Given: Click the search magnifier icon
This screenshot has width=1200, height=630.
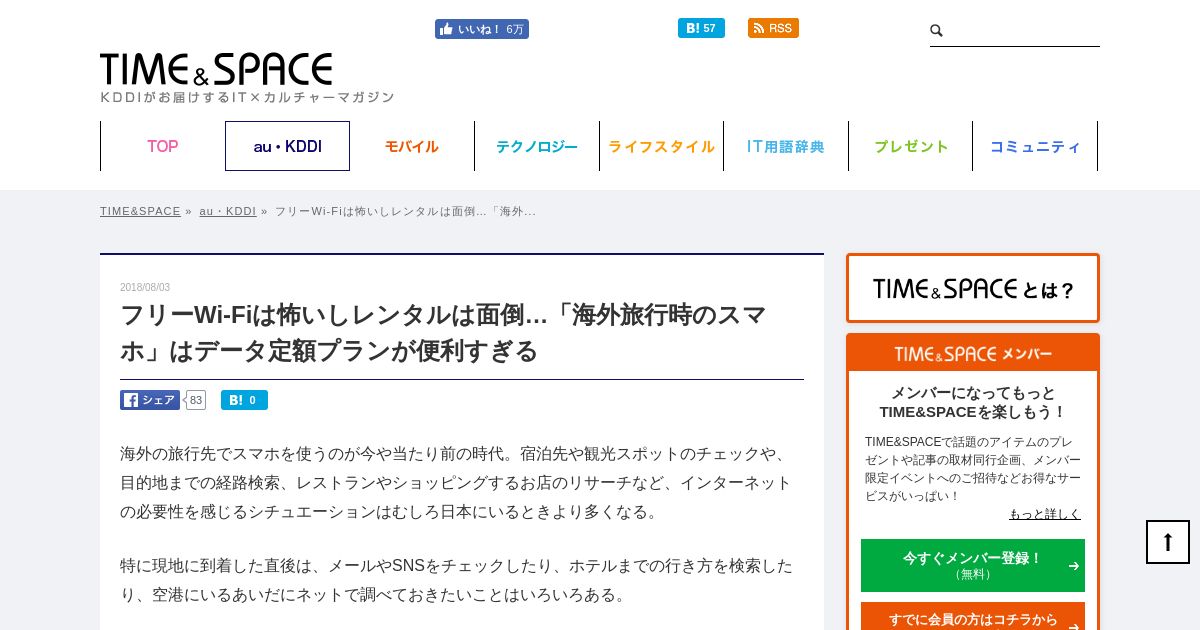Looking at the screenshot, I should tap(936, 31).
